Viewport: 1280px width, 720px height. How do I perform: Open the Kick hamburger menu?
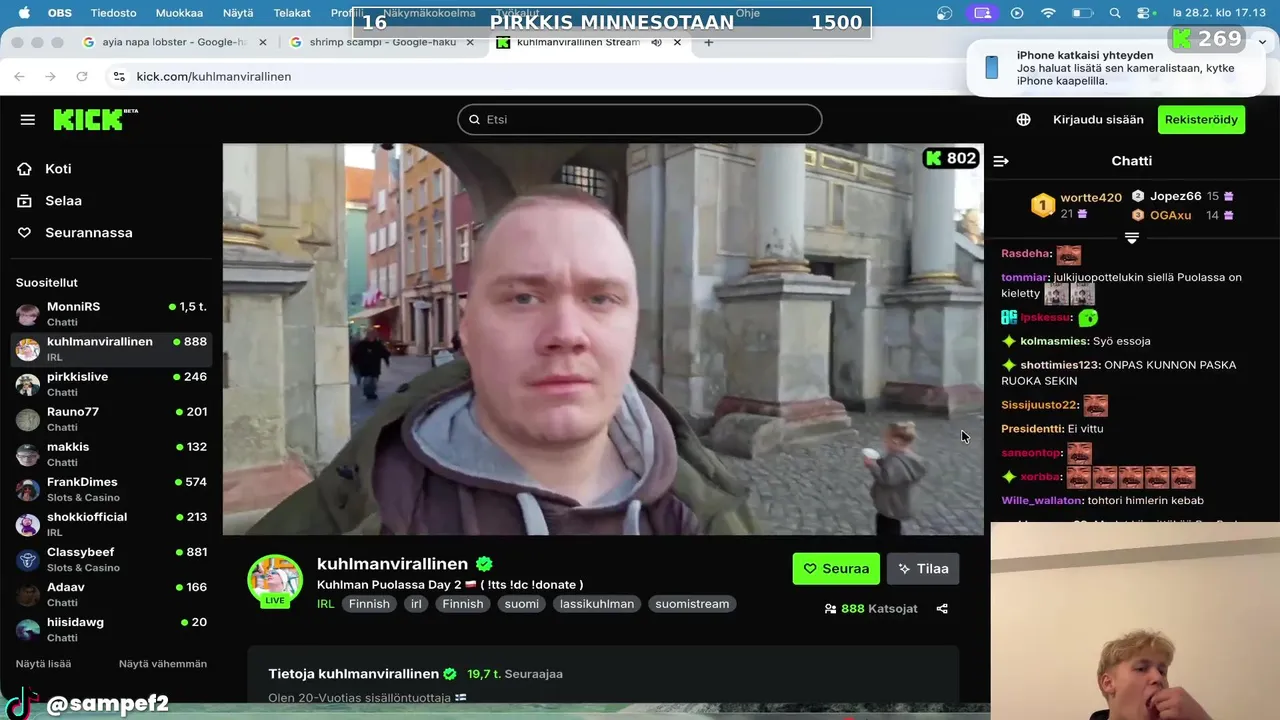point(28,120)
